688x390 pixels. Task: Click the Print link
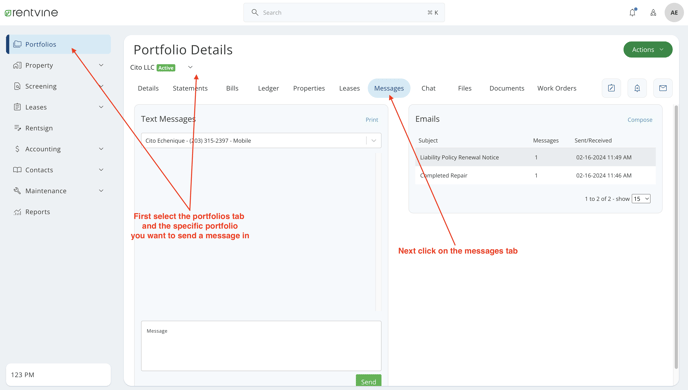tap(372, 120)
